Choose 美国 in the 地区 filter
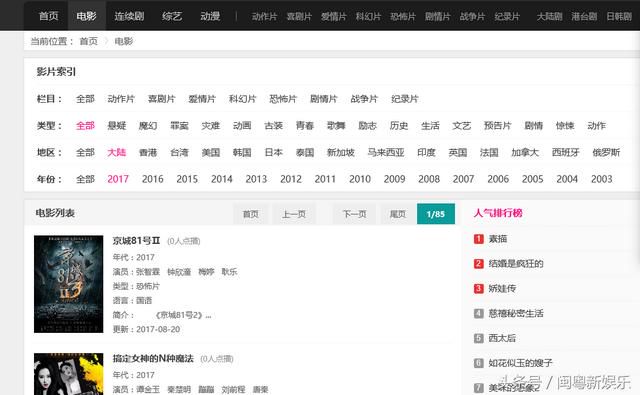 211,153
